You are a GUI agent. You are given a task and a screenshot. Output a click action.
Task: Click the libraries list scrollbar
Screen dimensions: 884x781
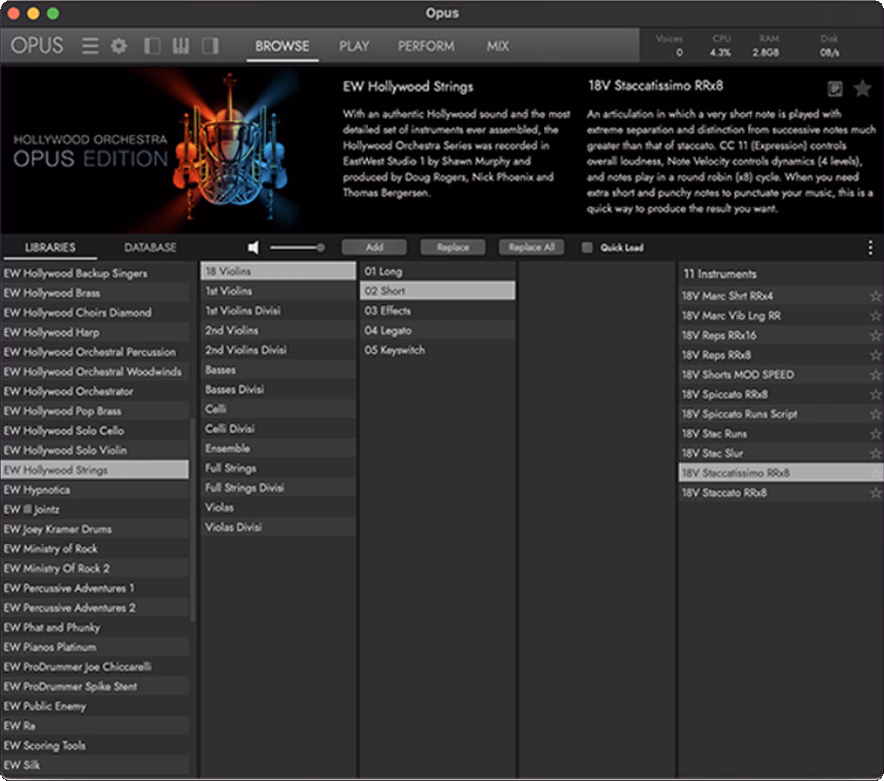[x=193, y=519]
